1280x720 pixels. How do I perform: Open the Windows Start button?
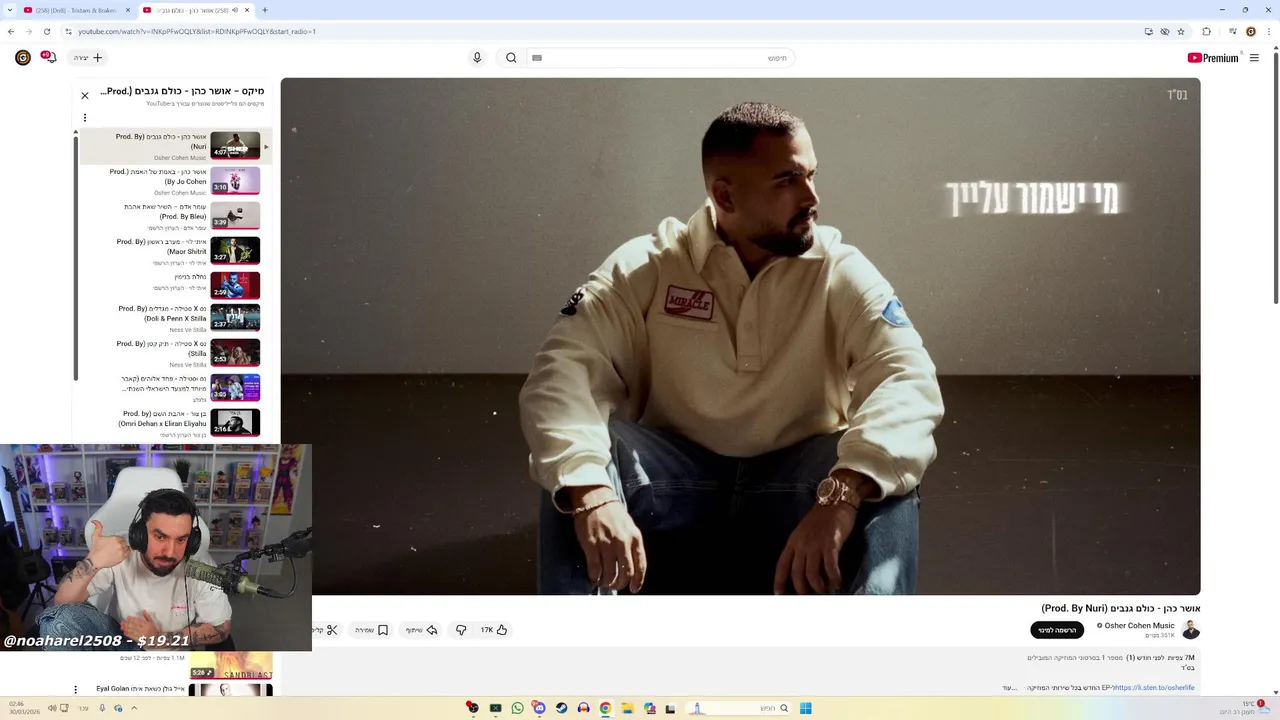click(x=805, y=708)
